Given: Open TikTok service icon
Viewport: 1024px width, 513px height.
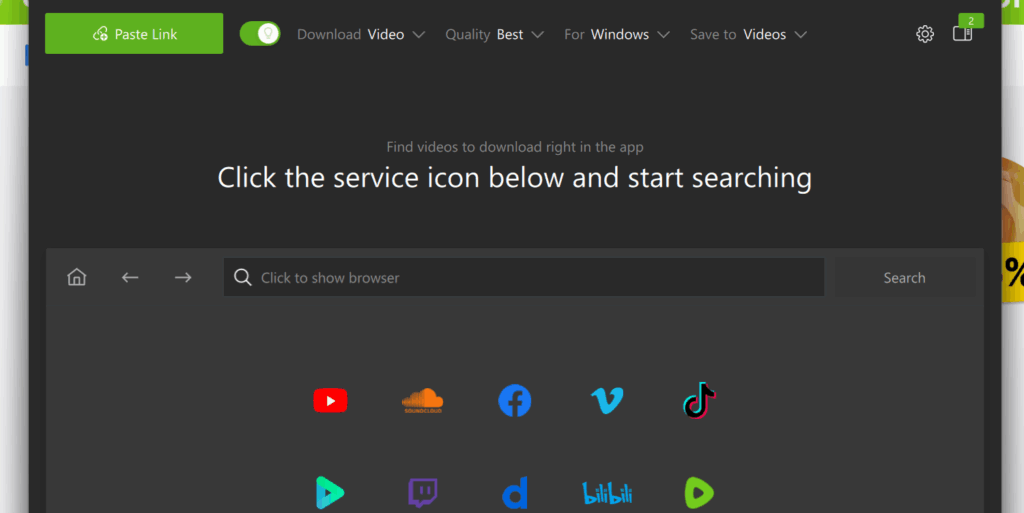Looking at the screenshot, I should [x=699, y=400].
